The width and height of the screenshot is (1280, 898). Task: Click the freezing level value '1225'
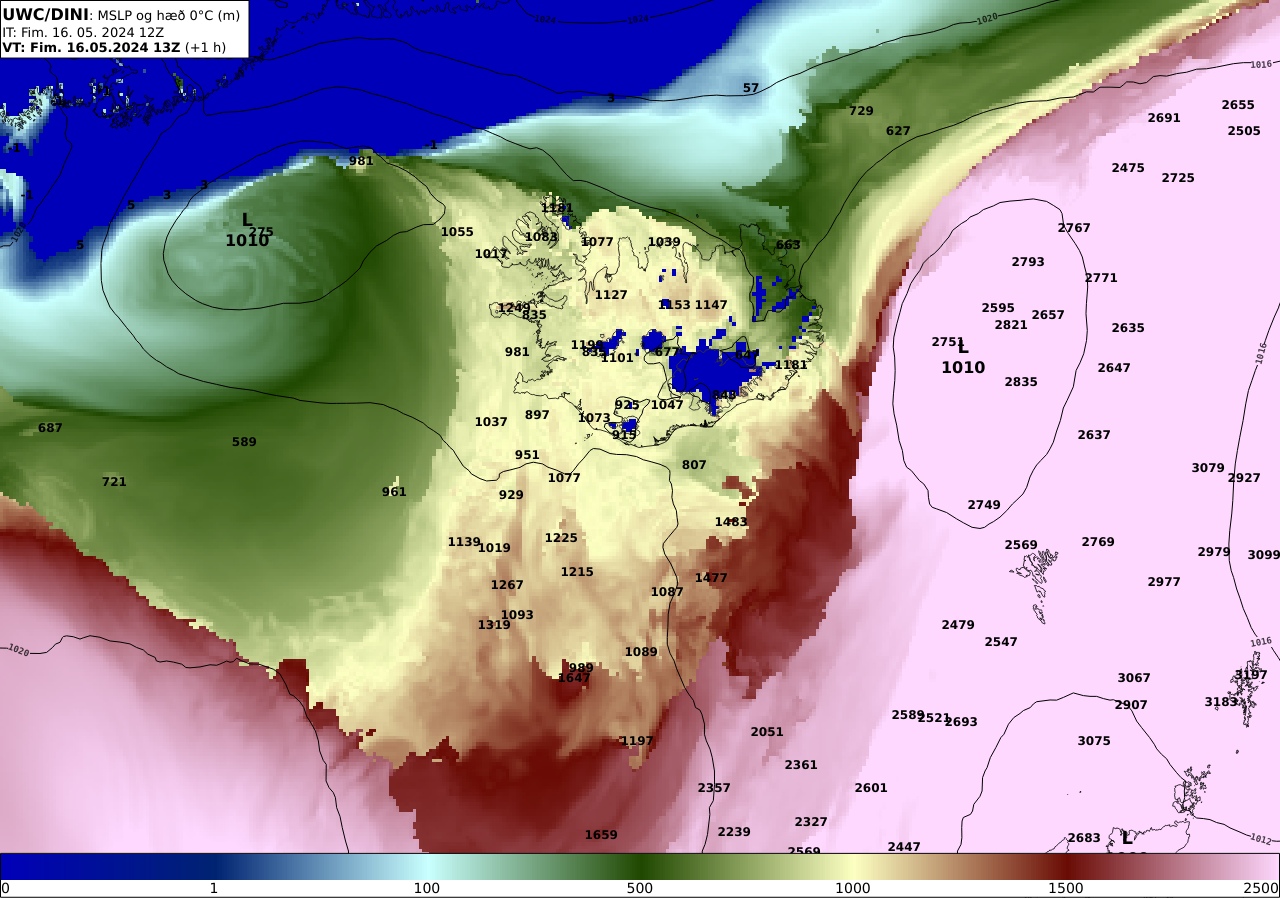[561, 538]
